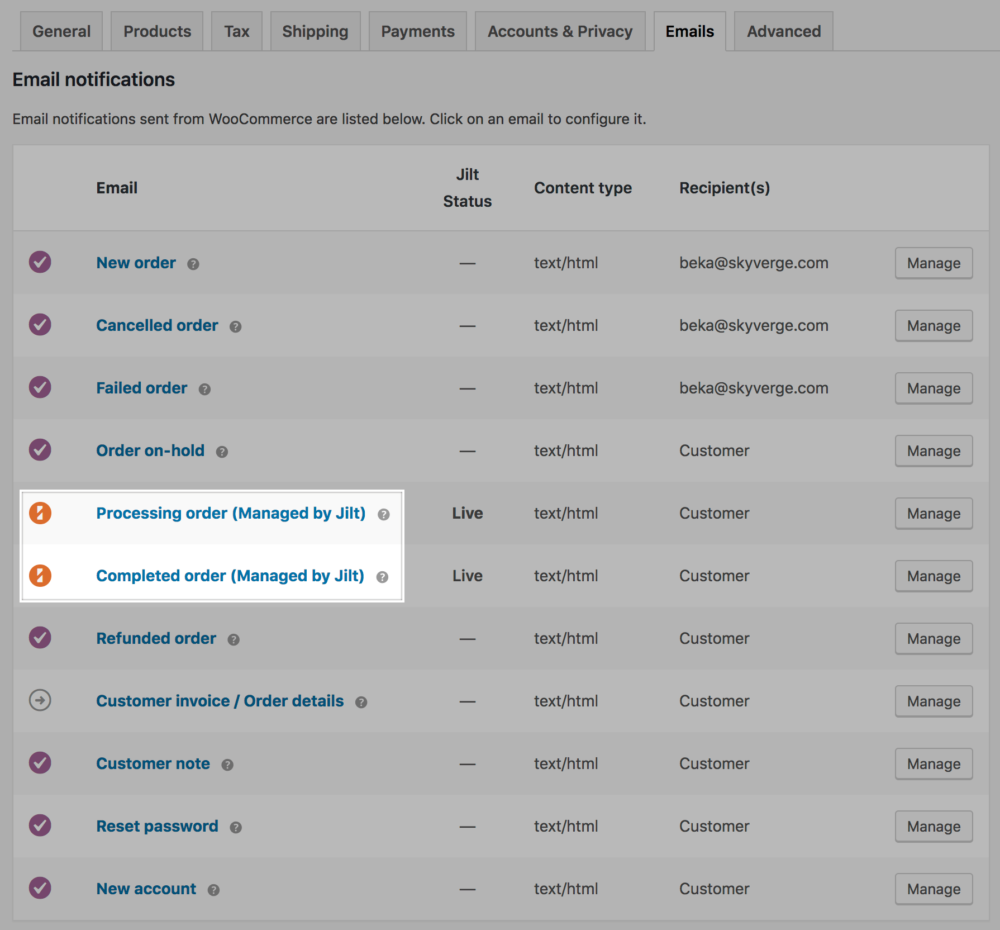1000x930 pixels.
Task: Click the help tooltip icon next to Failed order
Action: (x=205, y=389)
